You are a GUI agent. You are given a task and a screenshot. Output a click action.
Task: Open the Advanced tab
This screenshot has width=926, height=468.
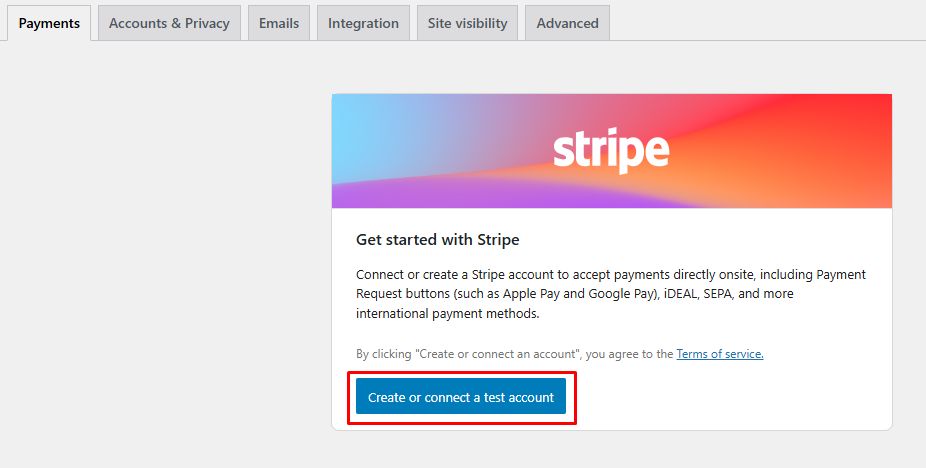567,23
